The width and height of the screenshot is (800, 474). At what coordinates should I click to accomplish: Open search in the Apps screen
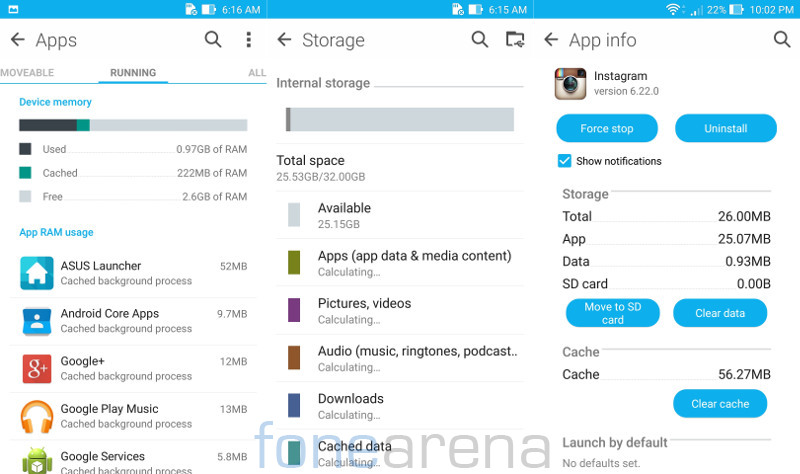pos(213,39)
